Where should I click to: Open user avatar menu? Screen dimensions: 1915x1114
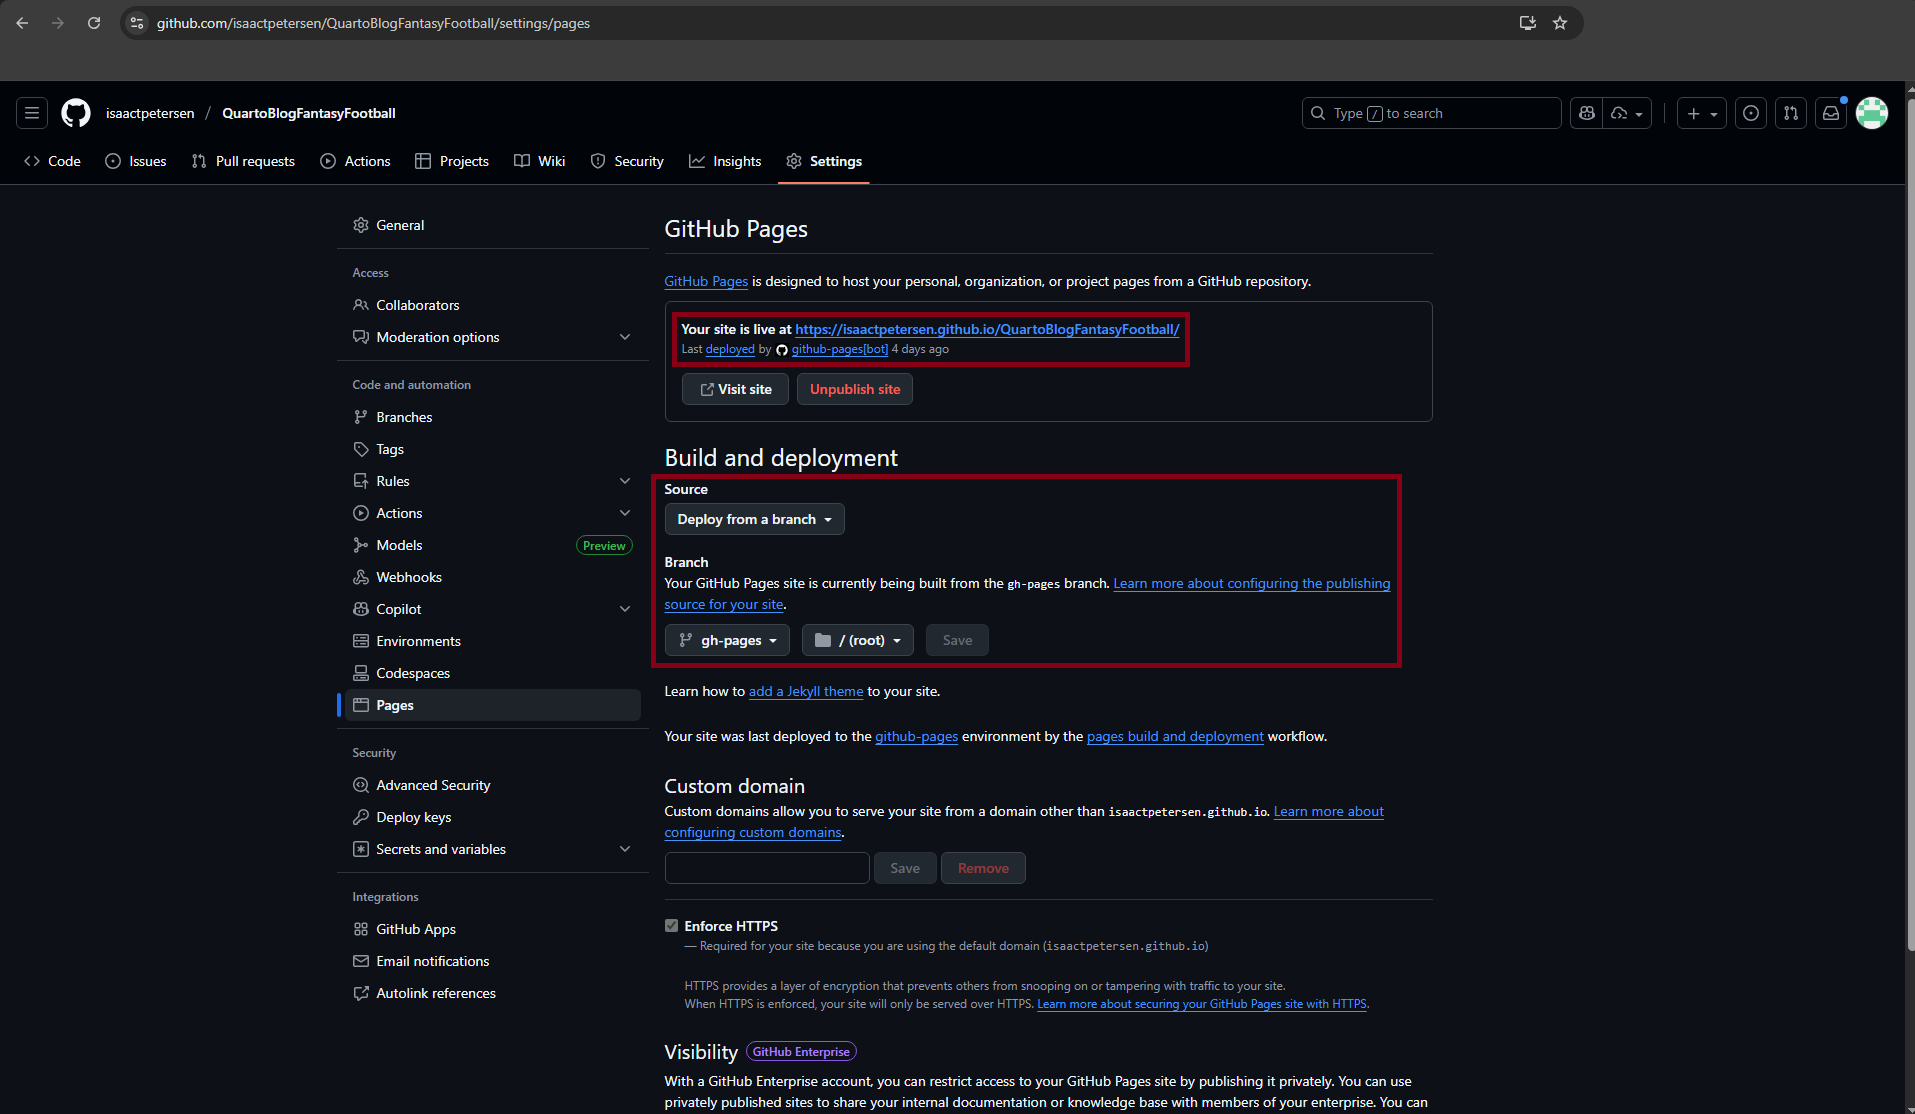pos(1872,113)
